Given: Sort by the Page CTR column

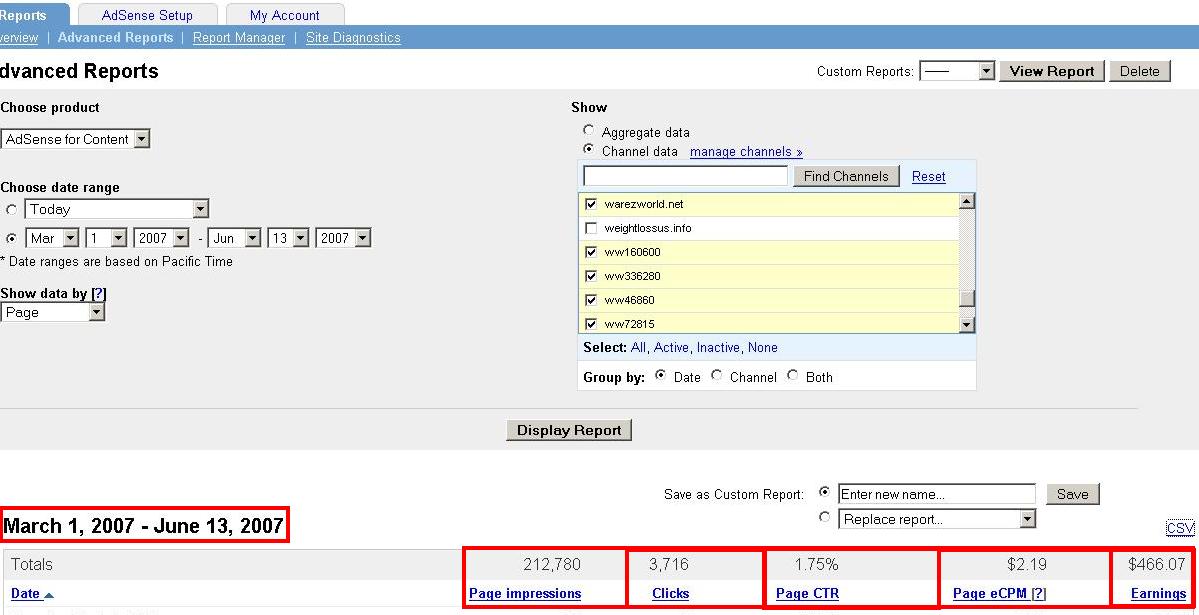Looking at the screenshot, I should [x=807, y=594].
